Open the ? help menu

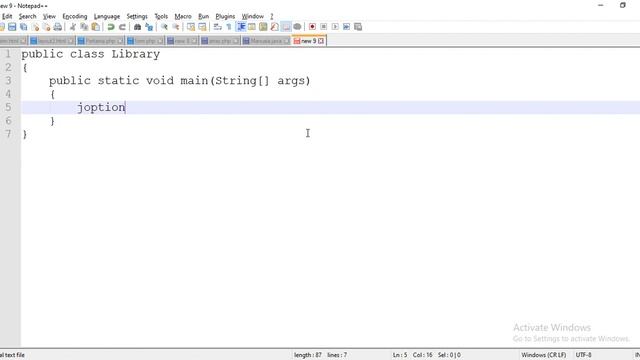click(271, 16)
